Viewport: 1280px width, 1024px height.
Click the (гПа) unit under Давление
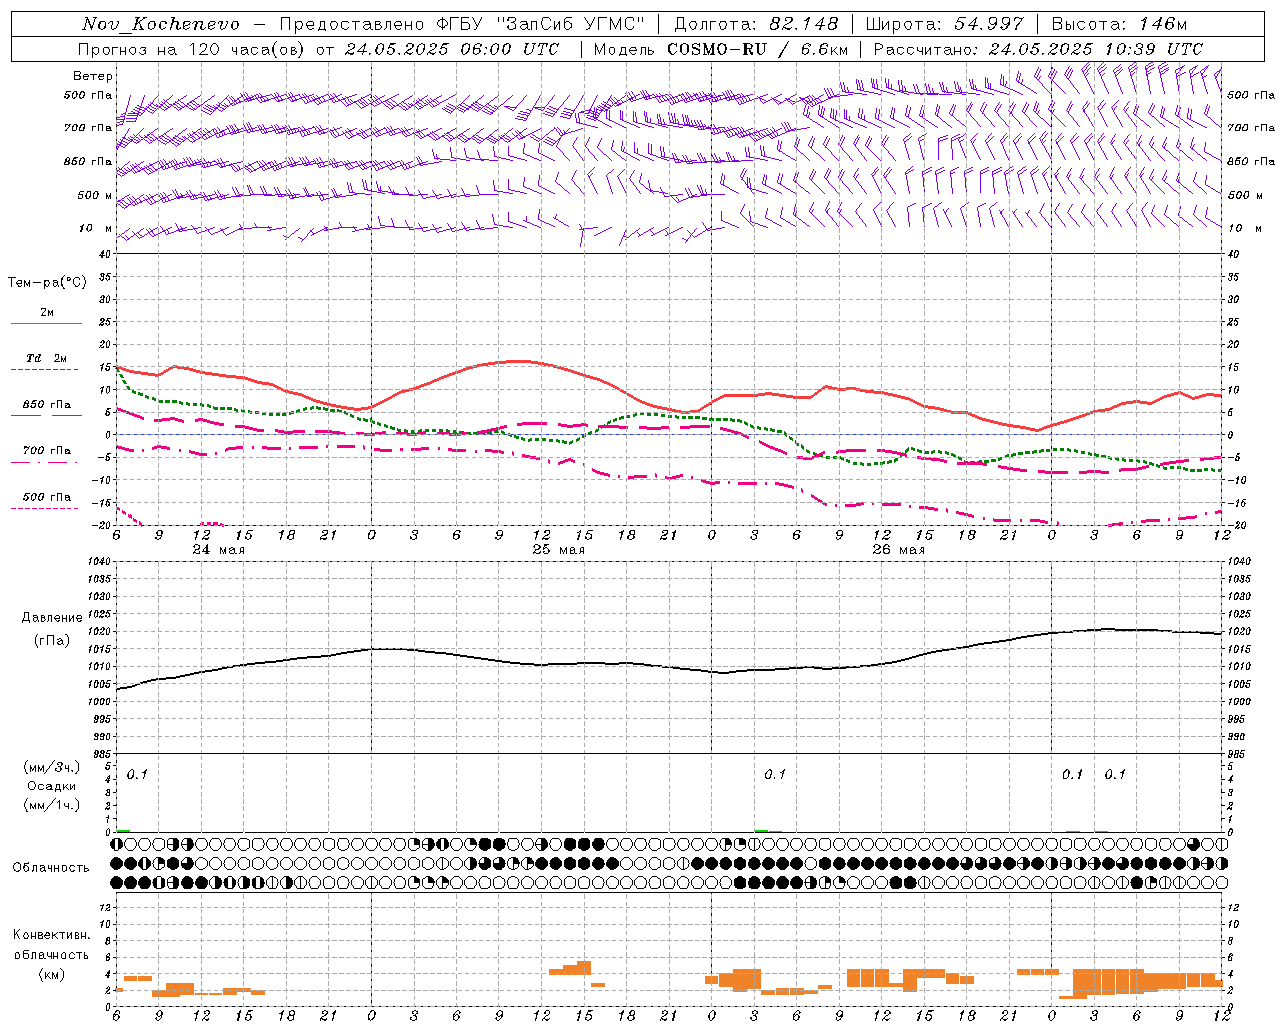52,641
